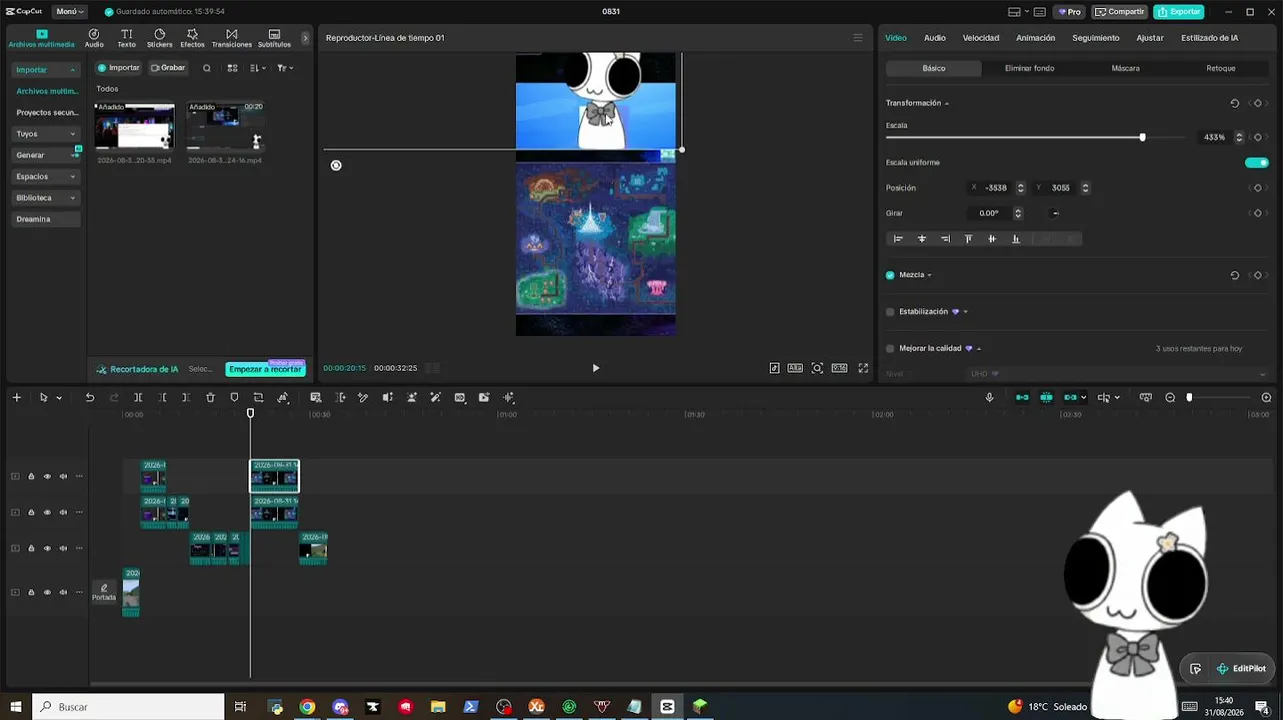Screen dimensions: 1283x720
Task: Open the media sort dropdown
Action: (258, 68)
